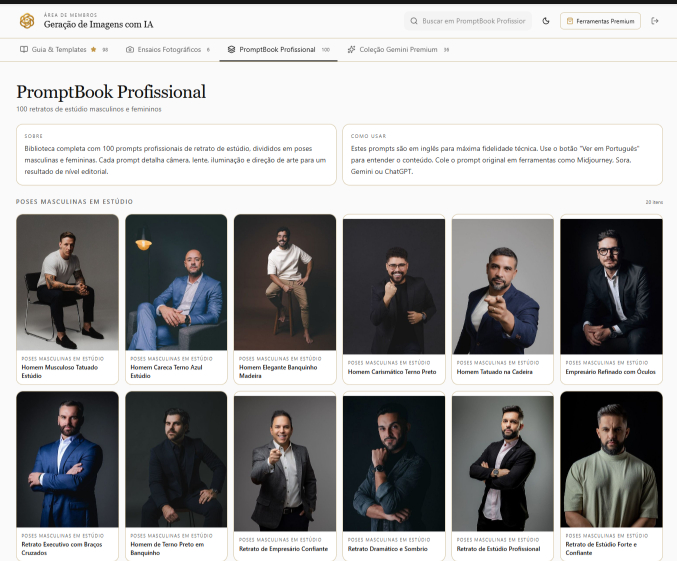Open Retrato Dramático e Sombrio image
This screenshot has width=677, height=561.
pyautogui.click(x=394, y=463)
